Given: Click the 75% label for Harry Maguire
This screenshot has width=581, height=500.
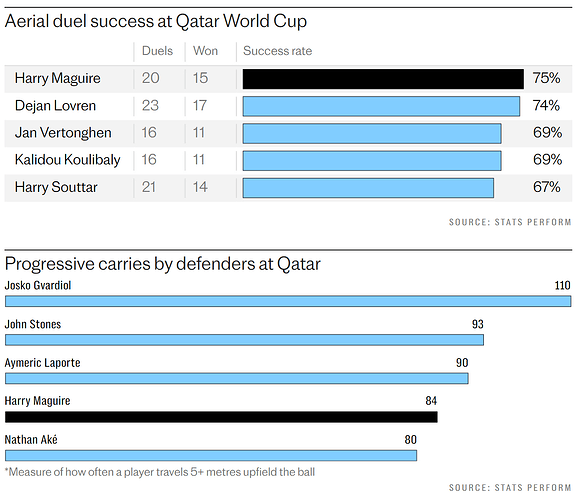Looking at the screenshot, I should pyautogui.click(x=546, y=78).
